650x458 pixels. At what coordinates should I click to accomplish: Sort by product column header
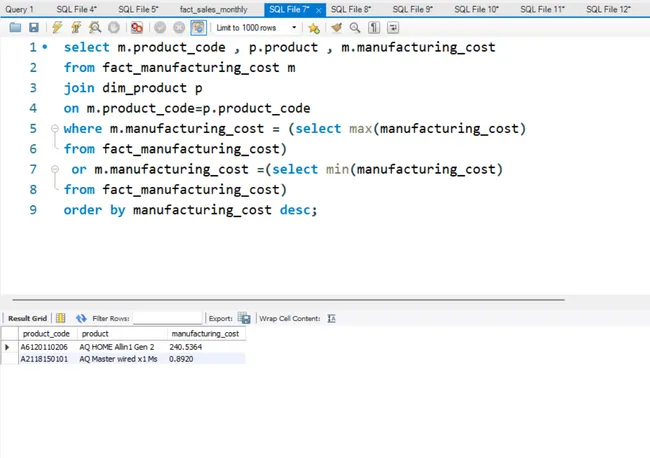[122, 334]
